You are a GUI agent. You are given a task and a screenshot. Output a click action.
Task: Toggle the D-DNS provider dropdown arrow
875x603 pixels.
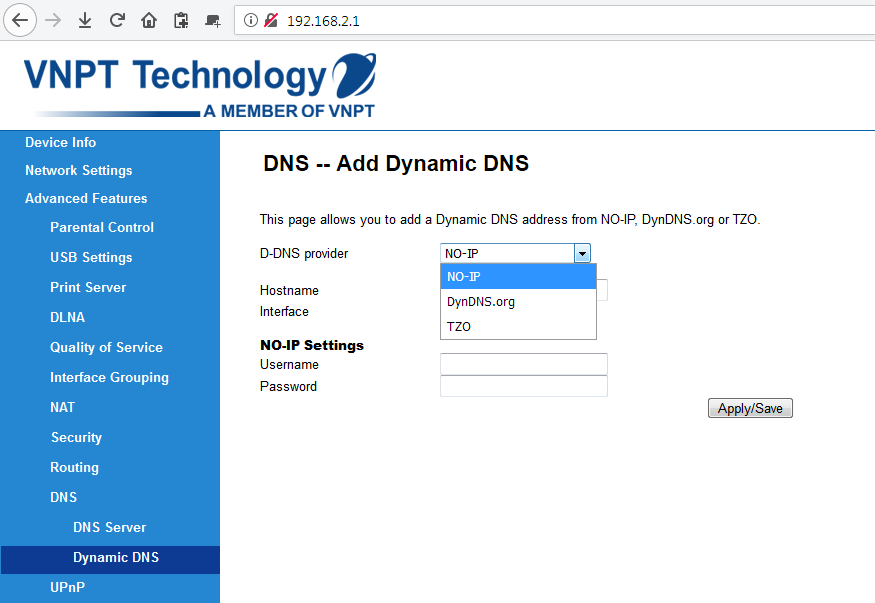582,253
